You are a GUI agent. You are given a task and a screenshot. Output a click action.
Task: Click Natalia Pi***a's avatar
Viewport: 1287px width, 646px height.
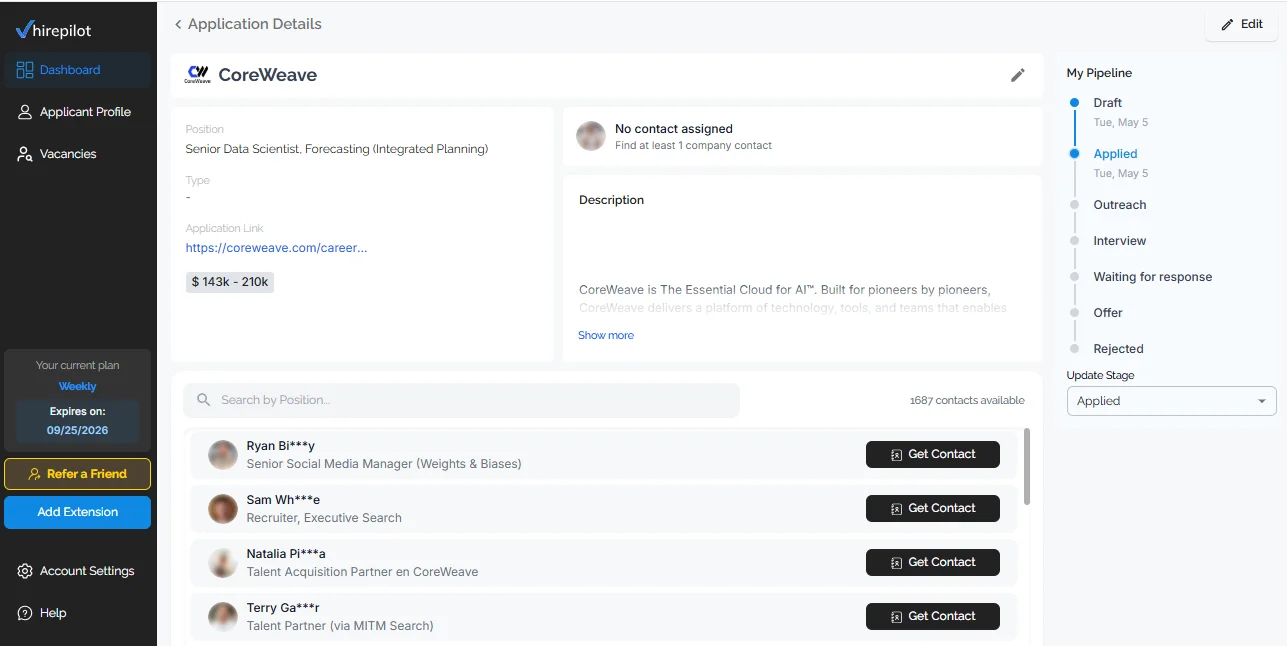click(222, 563)
